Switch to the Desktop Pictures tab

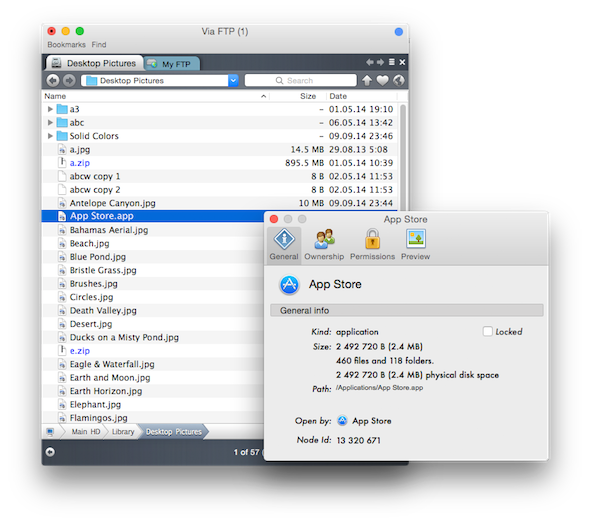click(x=94, y=63)
